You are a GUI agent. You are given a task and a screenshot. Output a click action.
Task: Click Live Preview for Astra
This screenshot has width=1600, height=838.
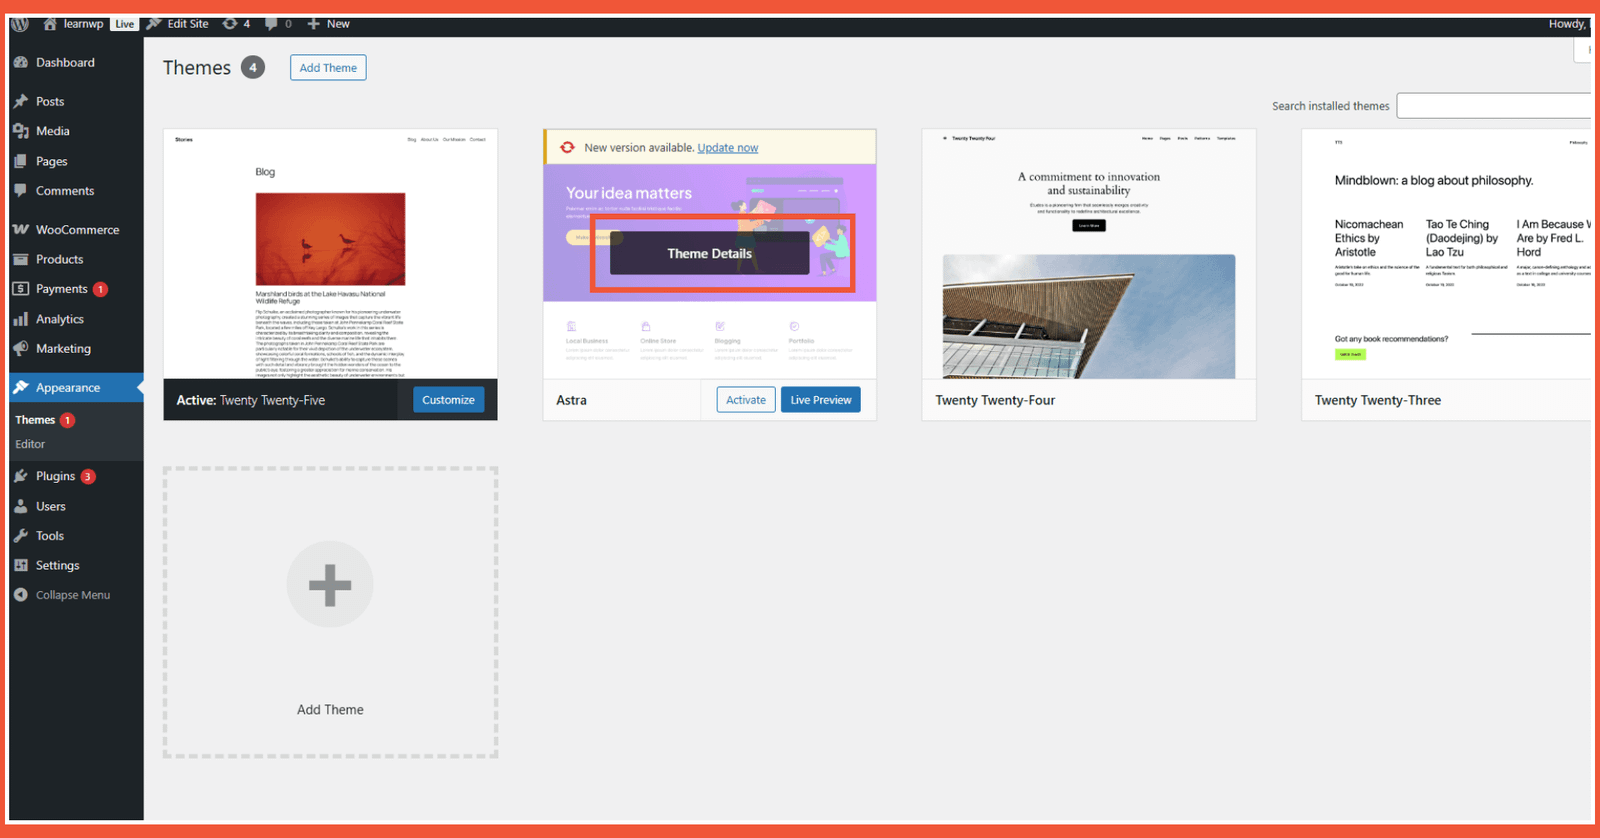(x=821, y=400)
